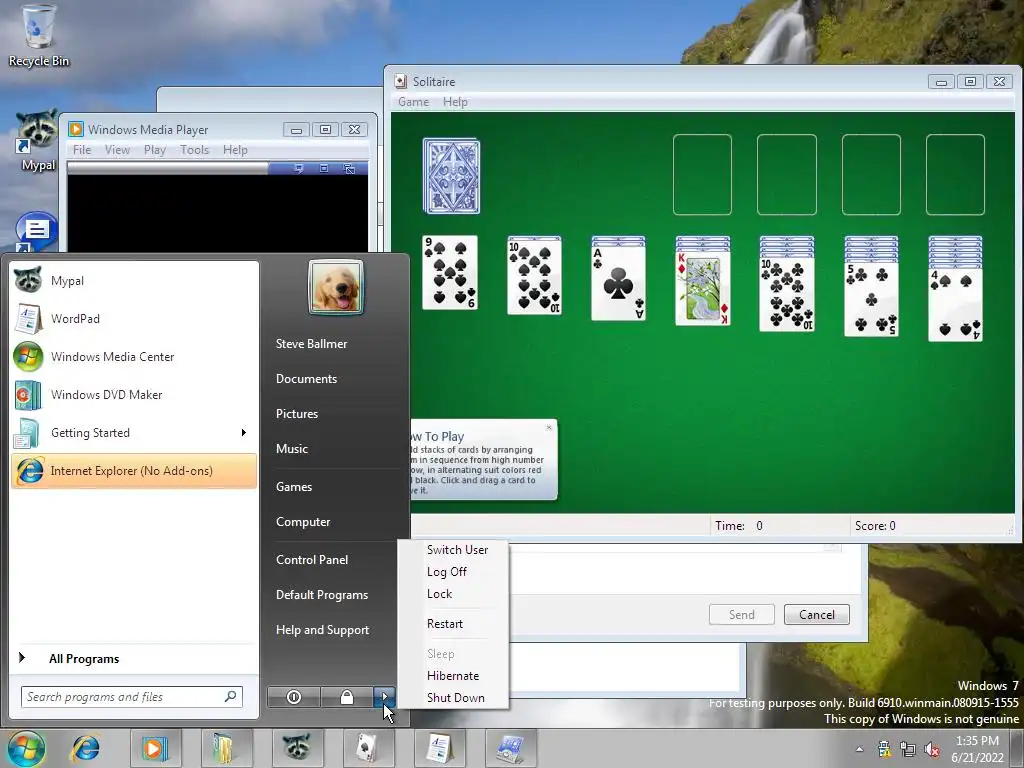
Task: Switch to Mypal raccoon taskbar button
Action: 297,748
